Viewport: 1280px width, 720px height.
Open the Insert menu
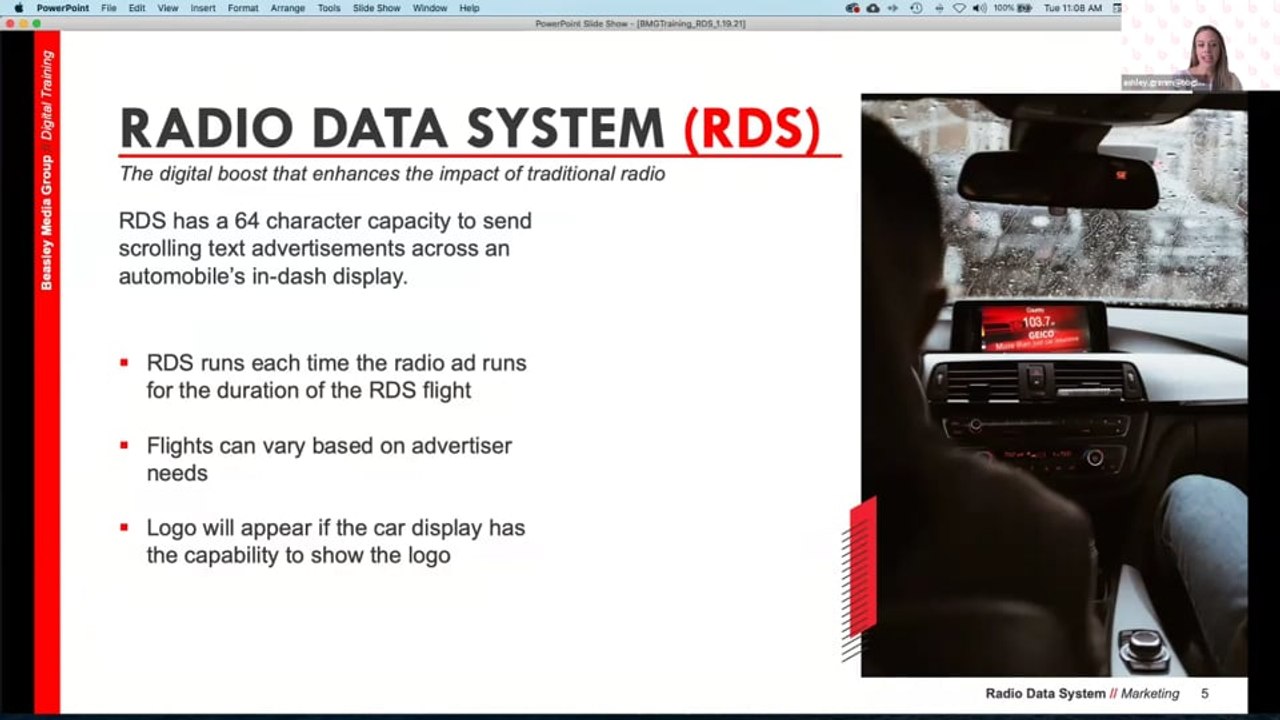(x=203, y=8)
